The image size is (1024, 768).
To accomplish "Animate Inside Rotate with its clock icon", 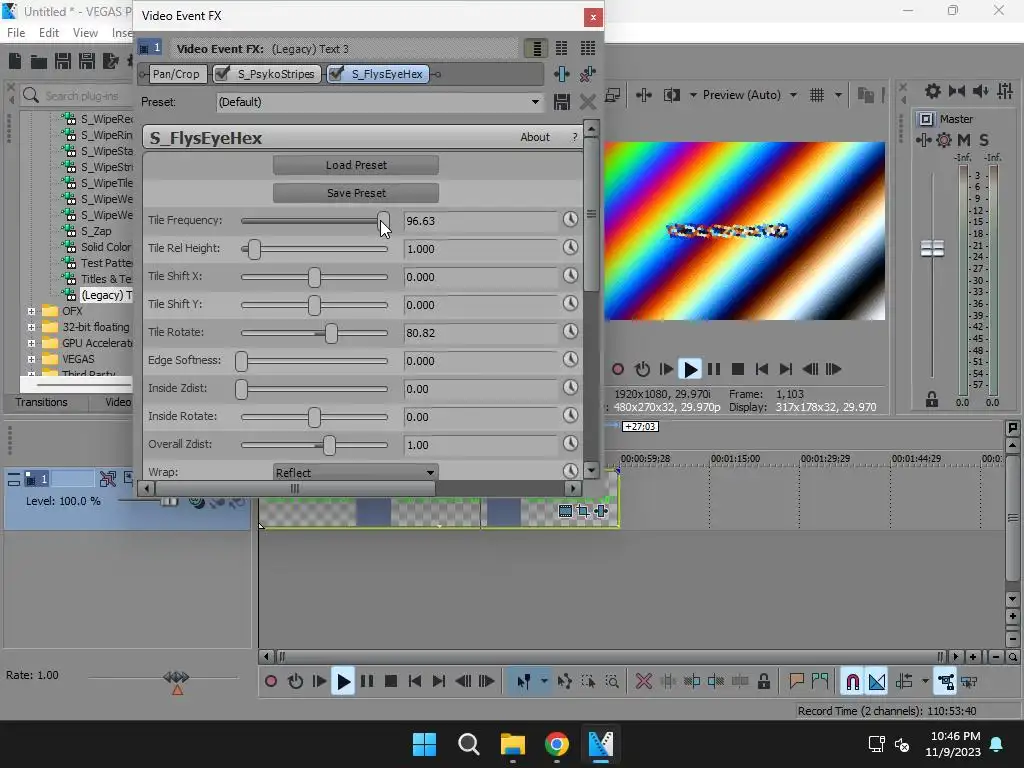I will point(571,416).
